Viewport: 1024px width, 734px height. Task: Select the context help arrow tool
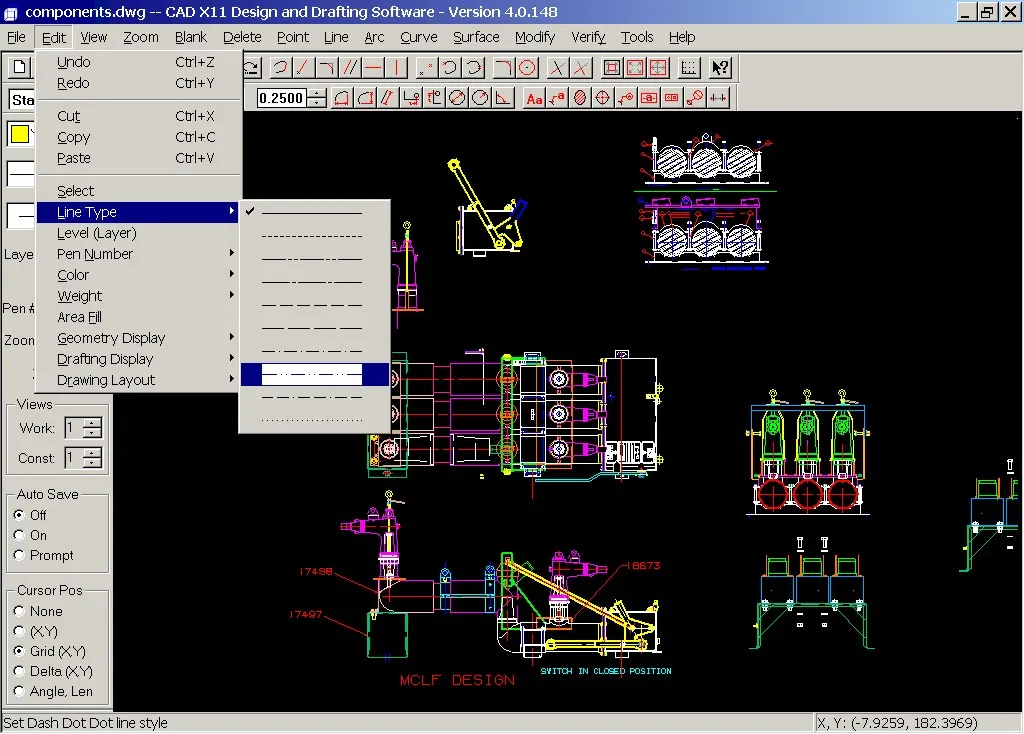[718, 68]
